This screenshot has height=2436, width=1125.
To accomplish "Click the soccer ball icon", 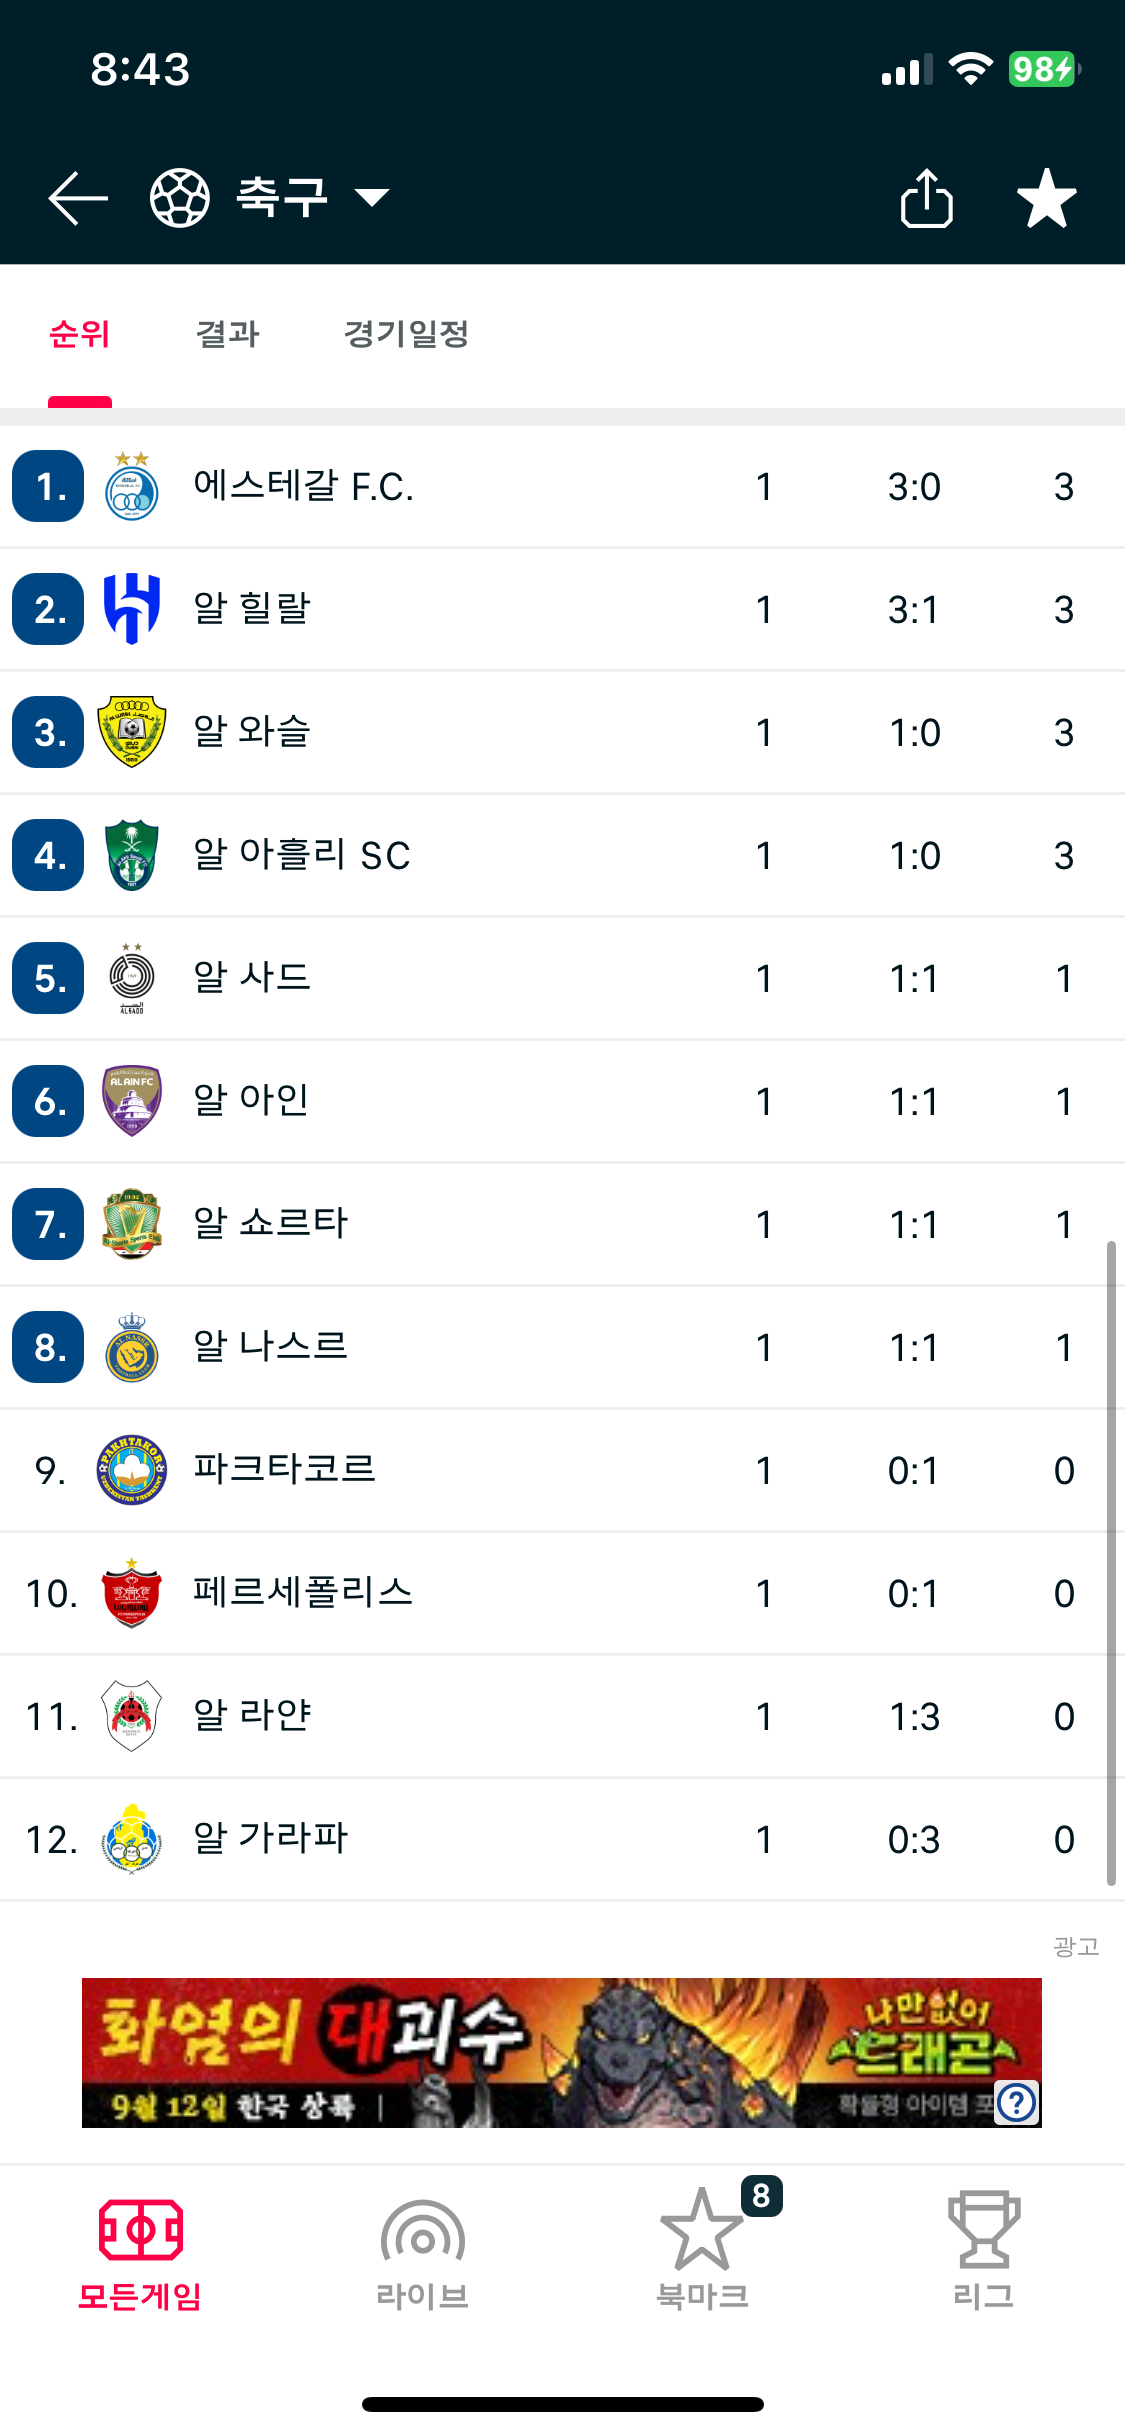I will coord(180,198).
